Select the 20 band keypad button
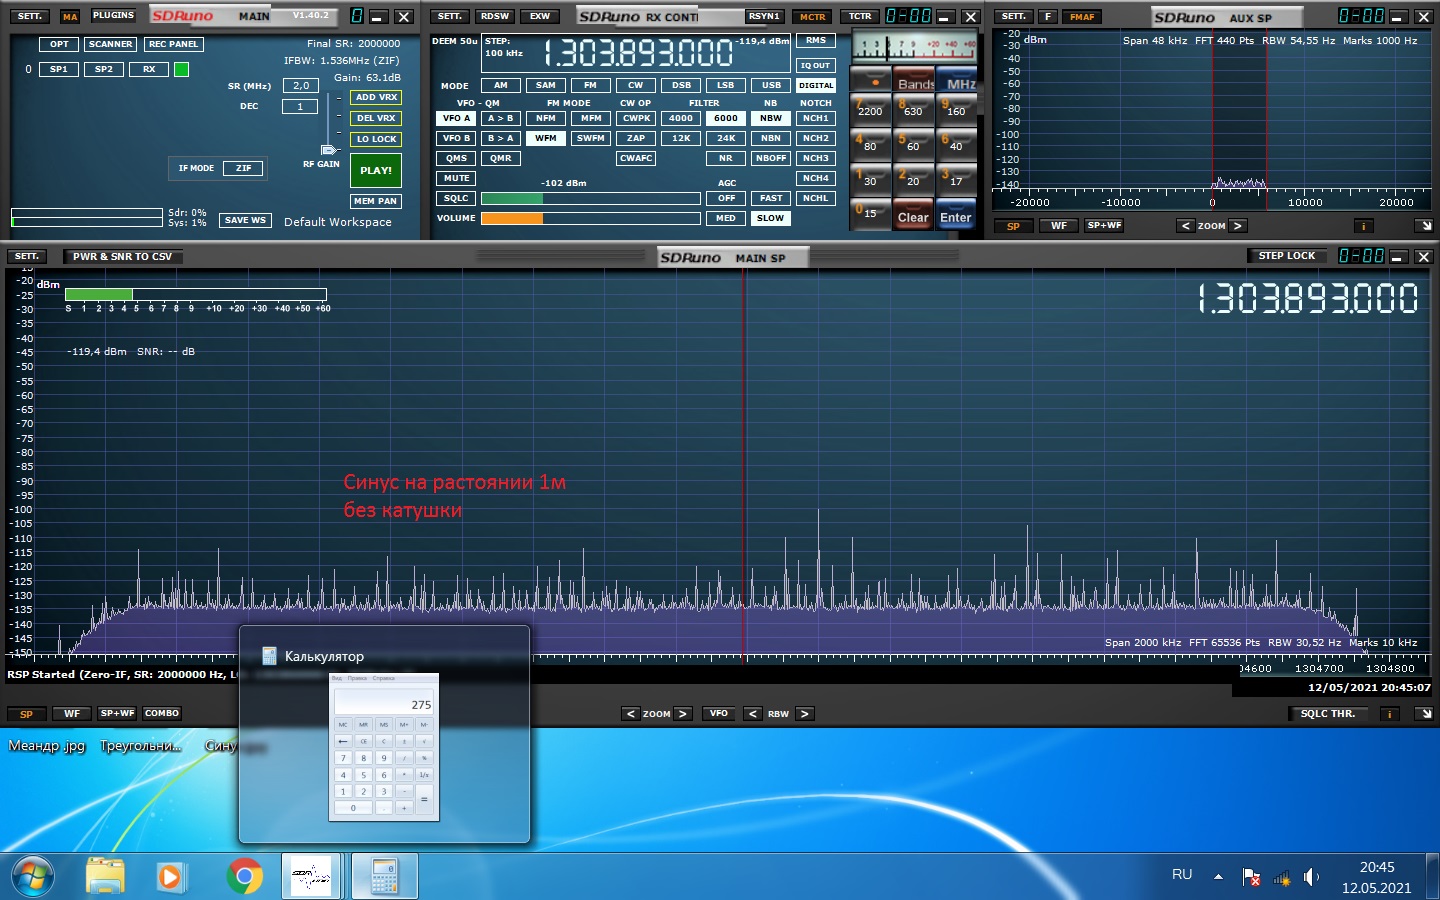1440x900 pixels. [x=913, y=178]
